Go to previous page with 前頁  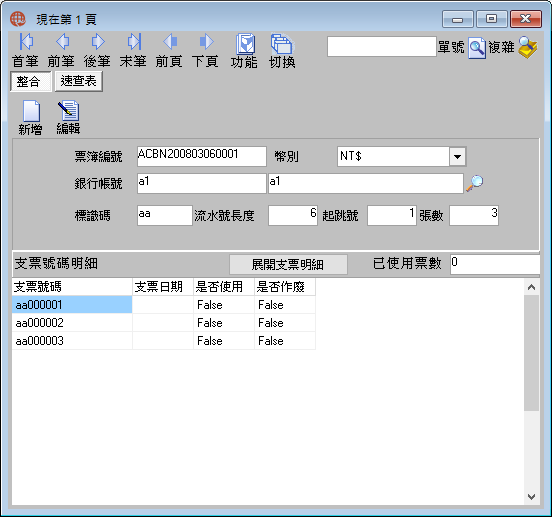170,42
